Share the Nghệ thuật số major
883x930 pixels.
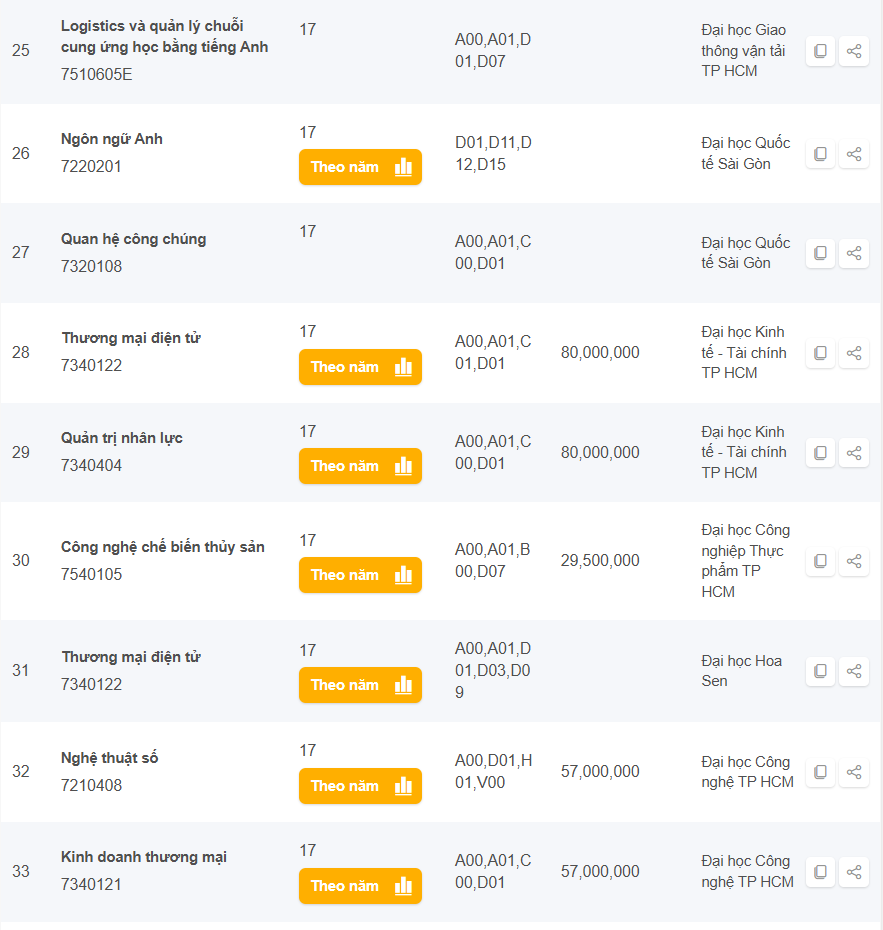[854, 772]
